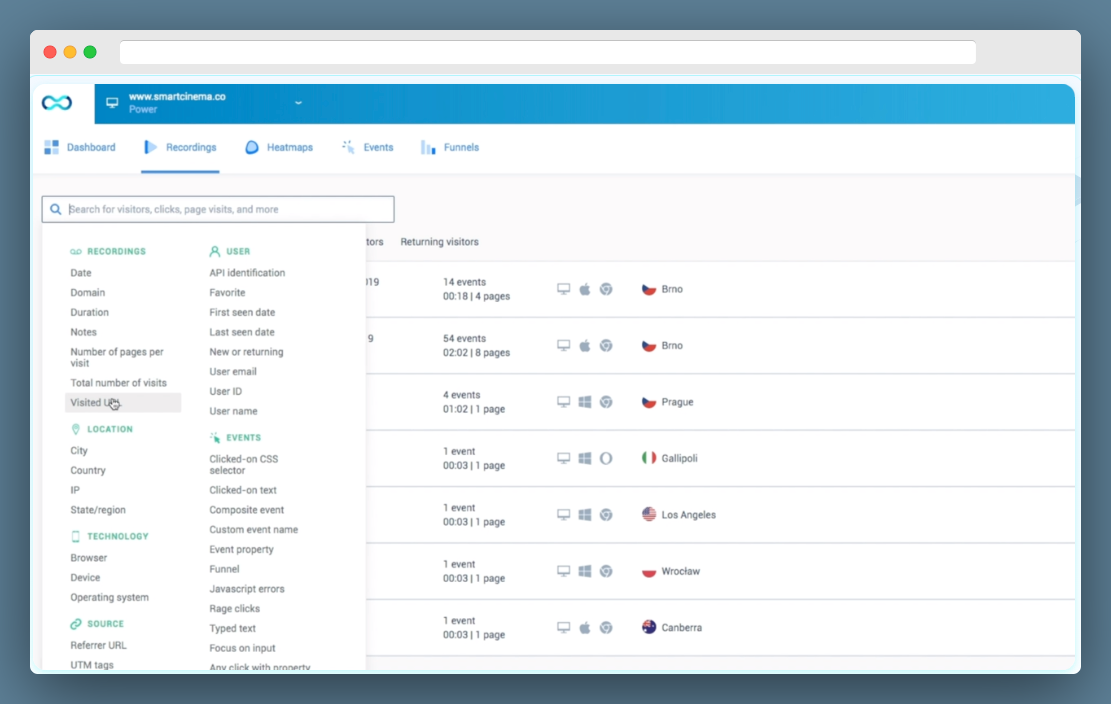Open the Events tab
Viewport: 1111px width, 704px height.
368,147
